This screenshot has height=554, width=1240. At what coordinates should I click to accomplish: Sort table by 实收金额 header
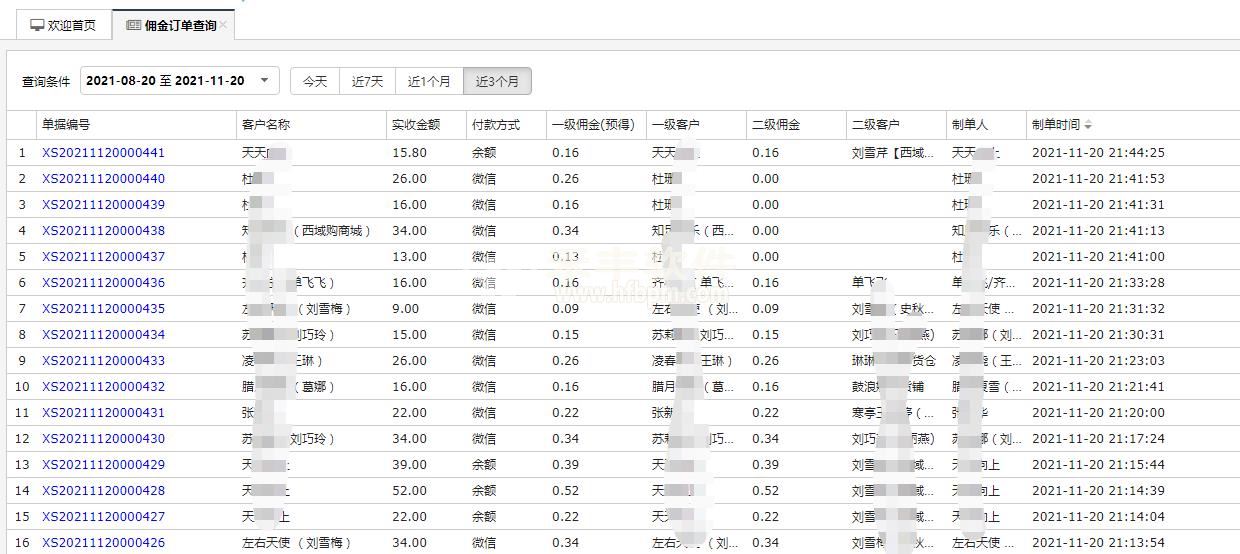pos(416,125)
